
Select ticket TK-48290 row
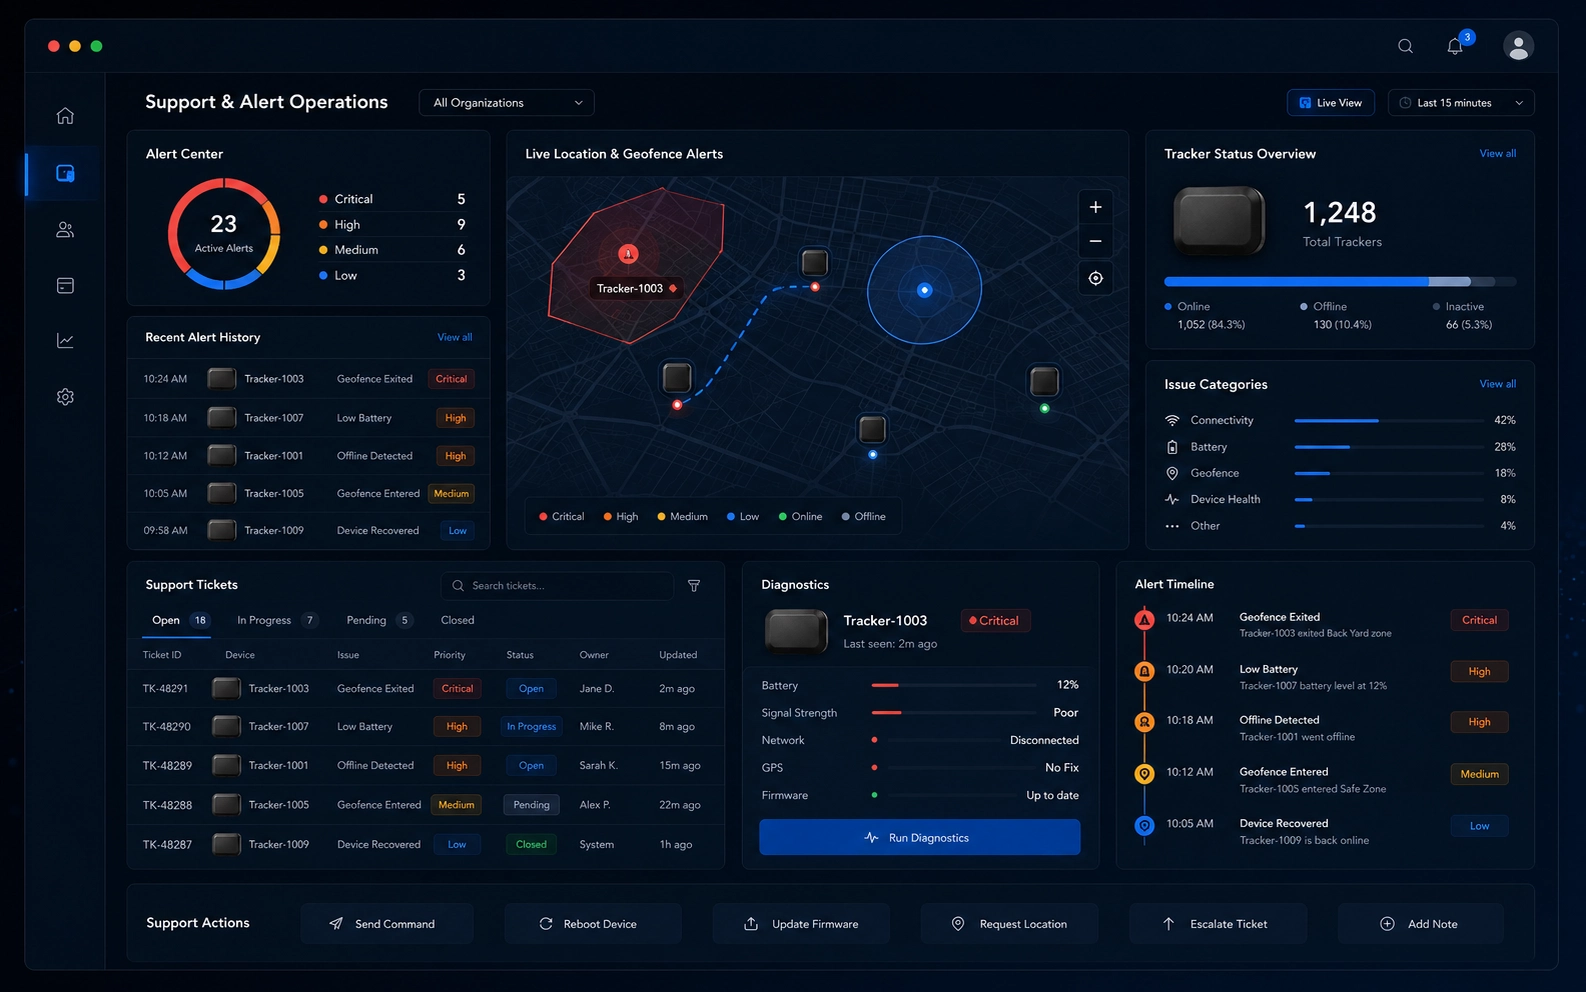coord(426,727)
